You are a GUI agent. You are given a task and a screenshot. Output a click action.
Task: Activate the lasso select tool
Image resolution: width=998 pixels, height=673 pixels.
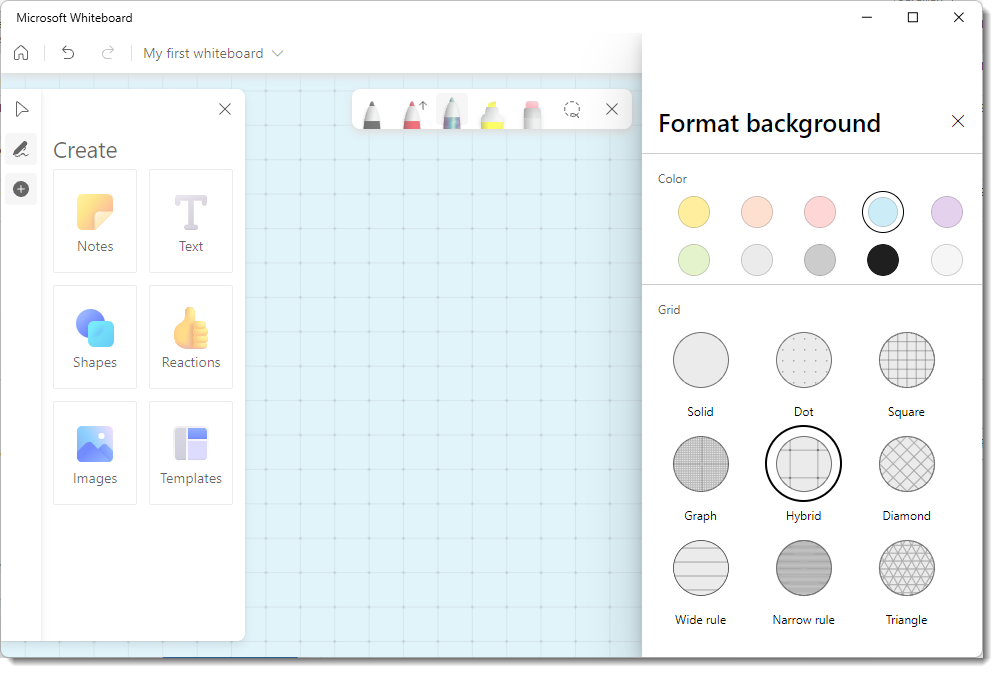pos(572,110)
